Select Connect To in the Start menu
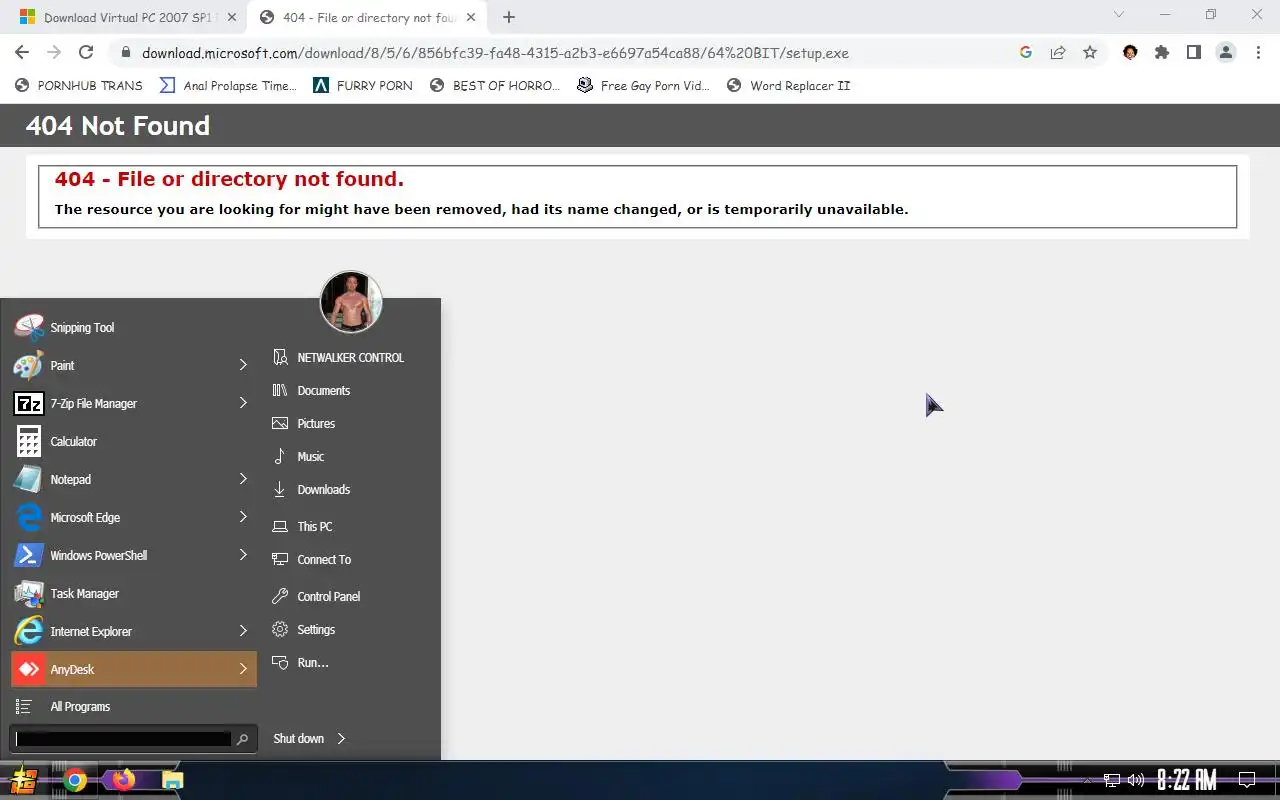The image size is (1280, 800). (x=324, y=559)
